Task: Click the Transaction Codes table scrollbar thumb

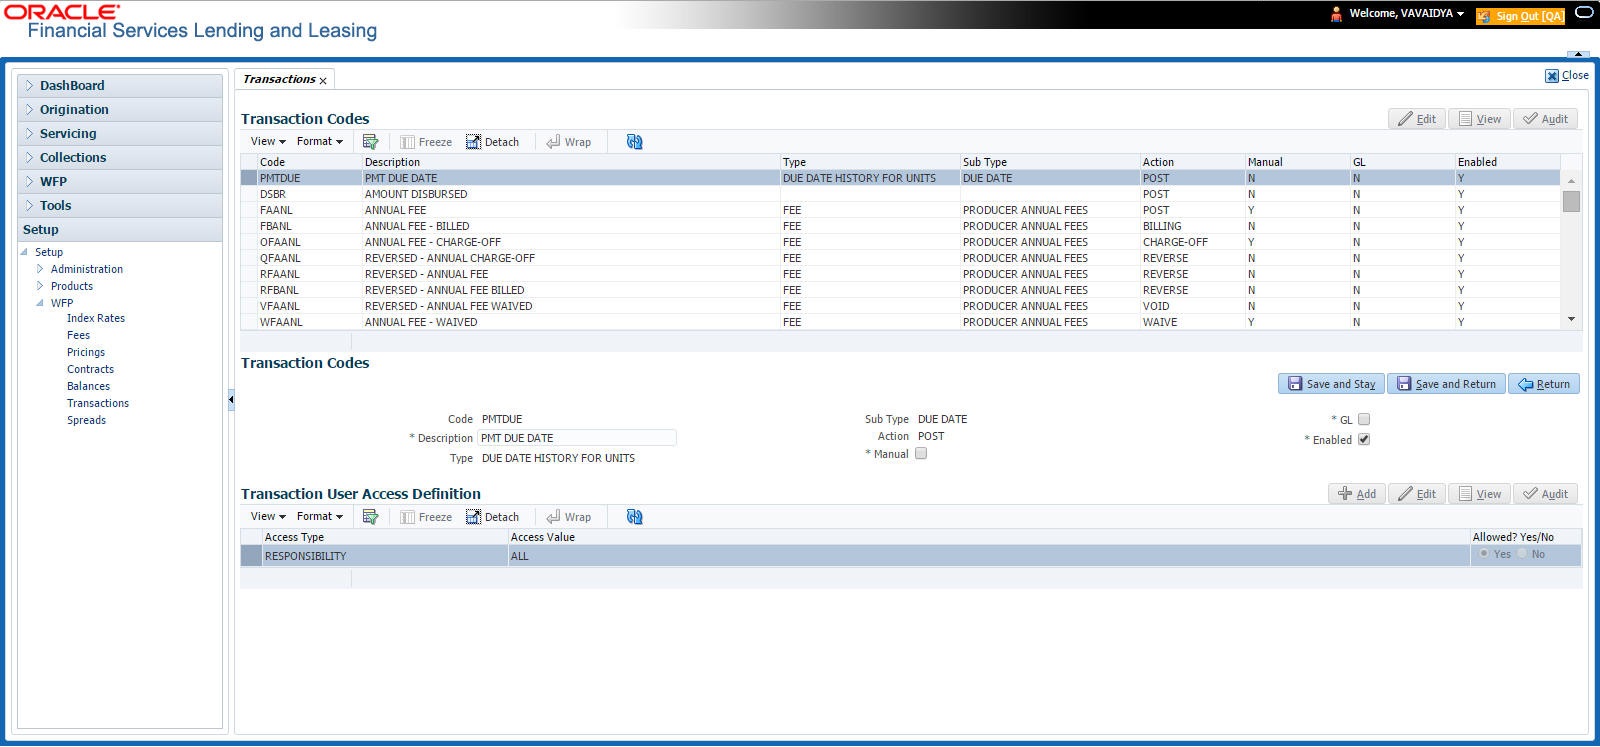Action: (x=1571, y=201)
